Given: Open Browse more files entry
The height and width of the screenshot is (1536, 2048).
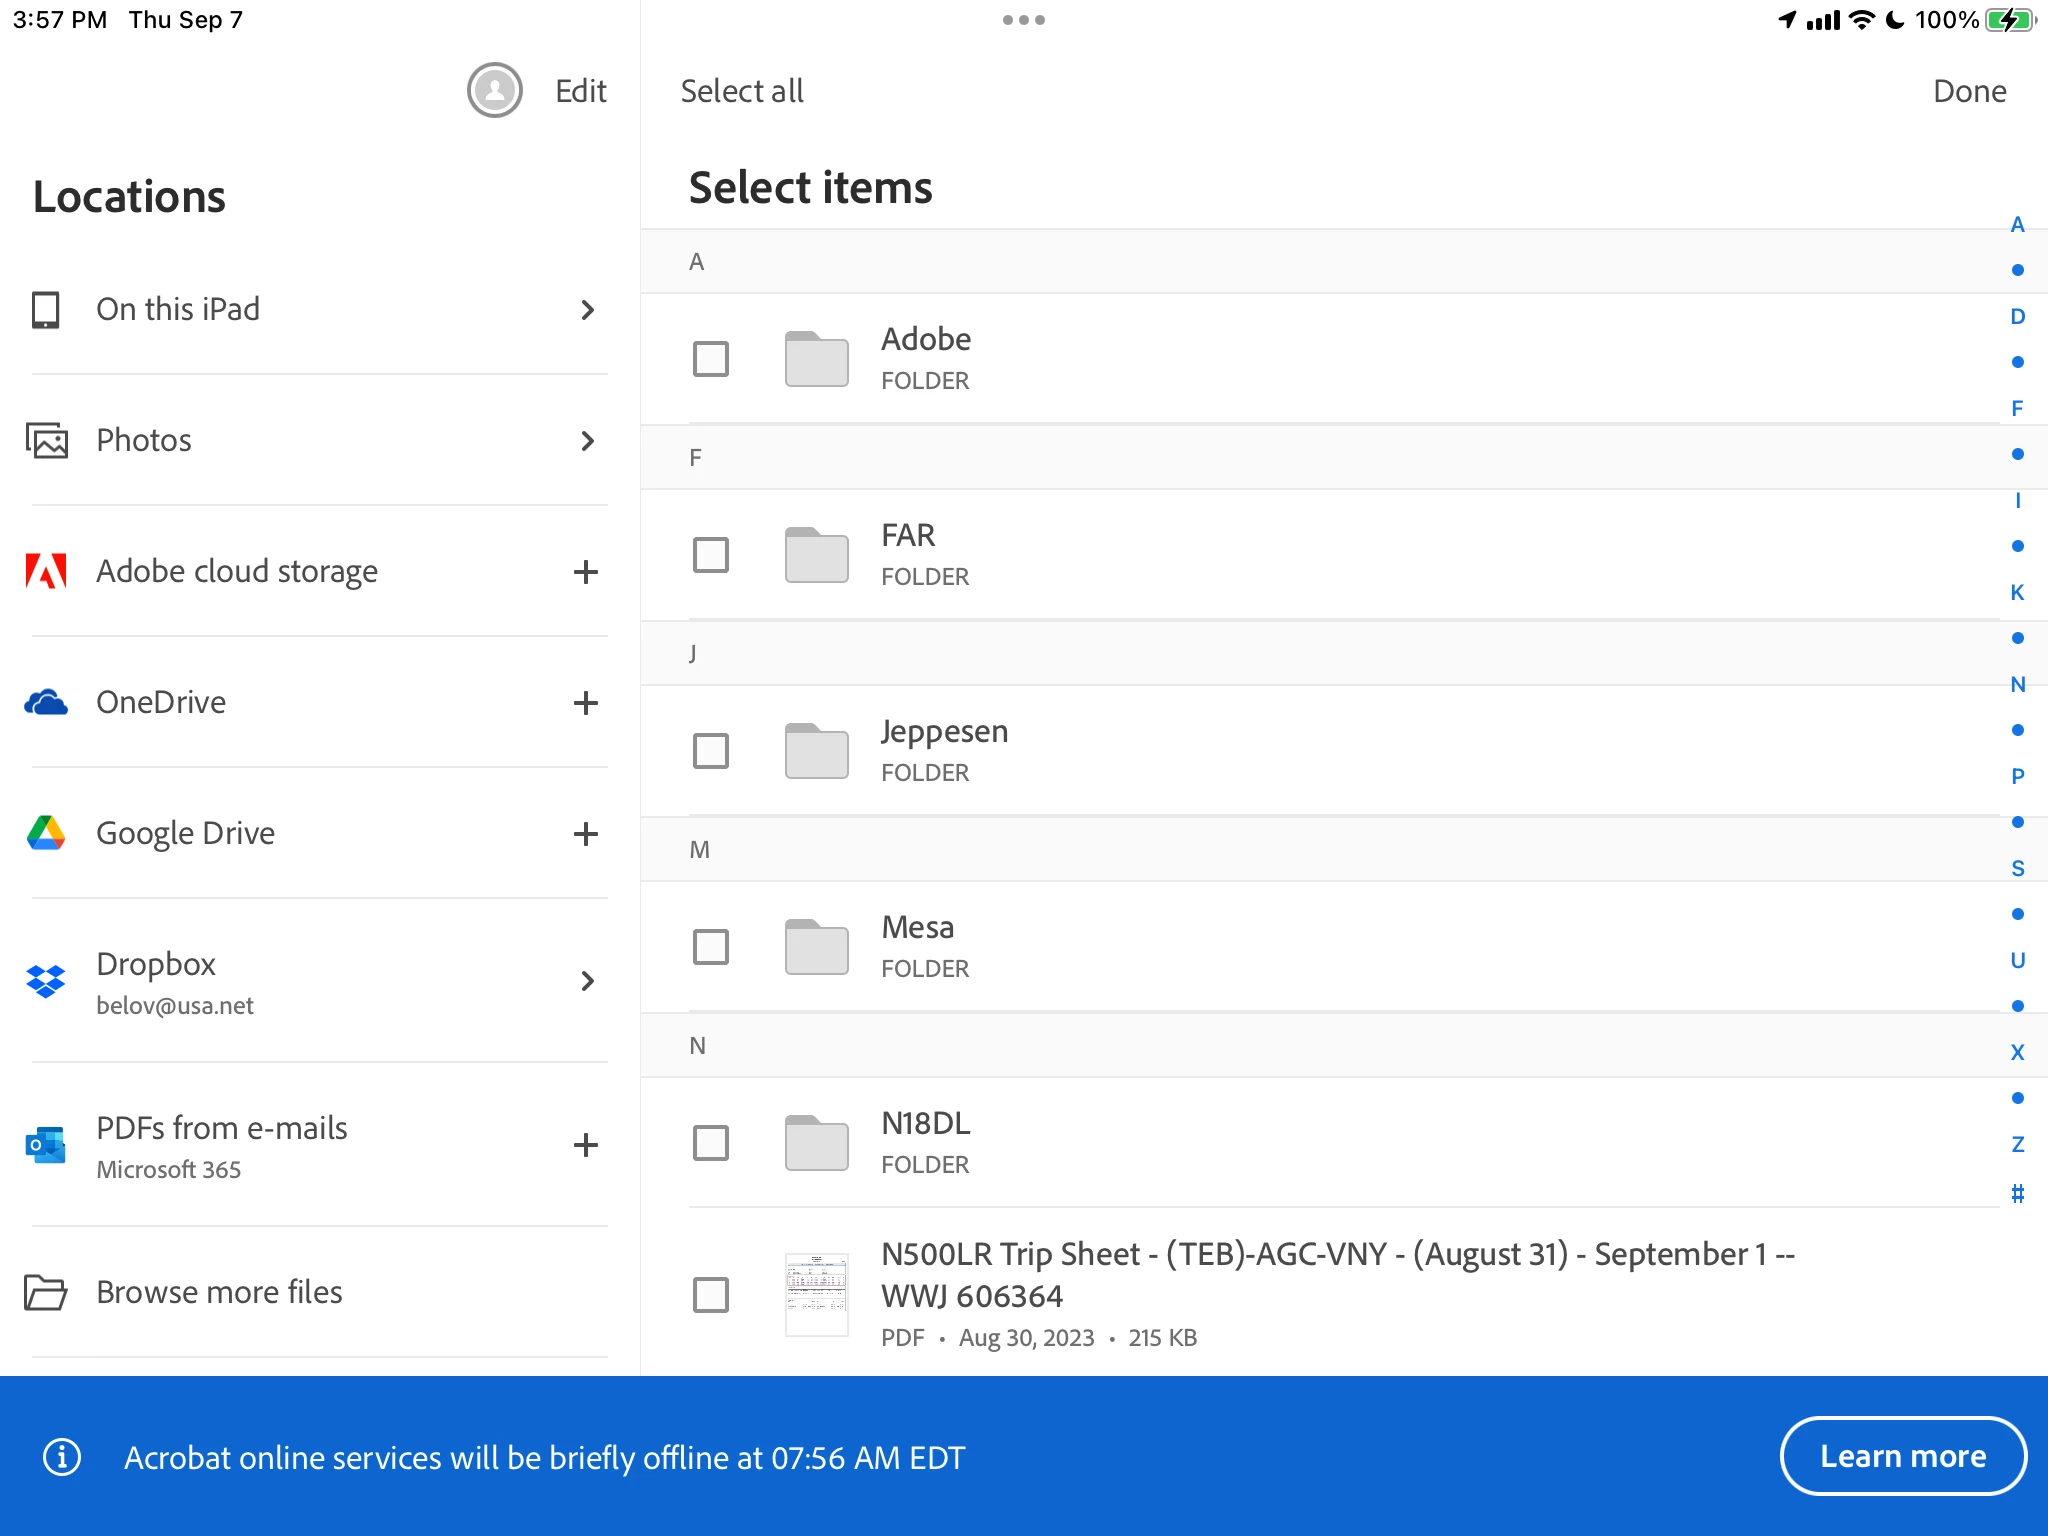Looking at the screenshot, I should (x=219, y=1292).
